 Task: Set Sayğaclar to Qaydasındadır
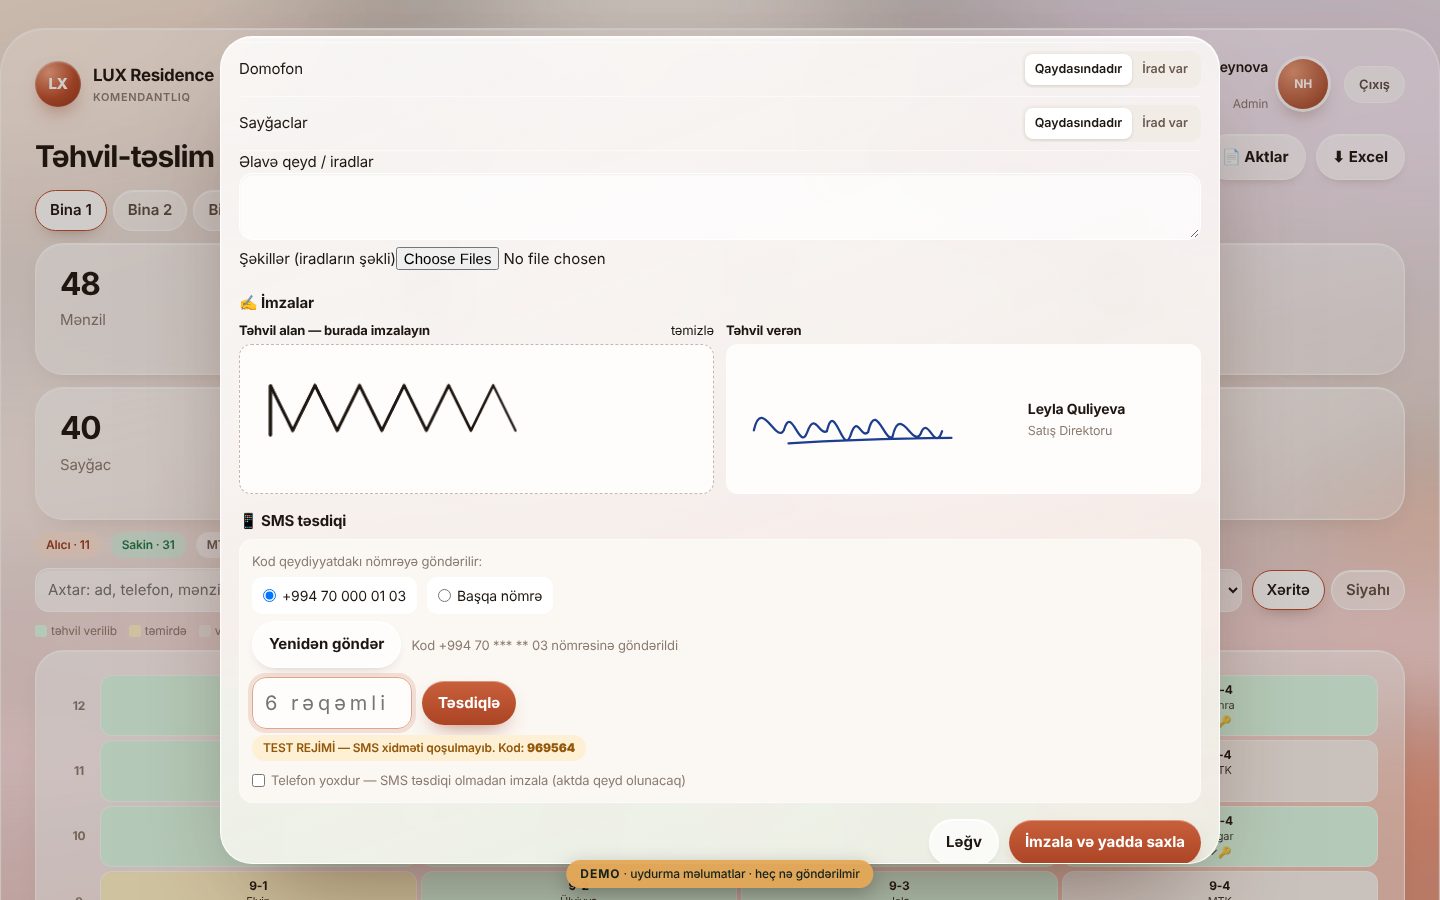pyautogui.click(x=1078, y=123)
